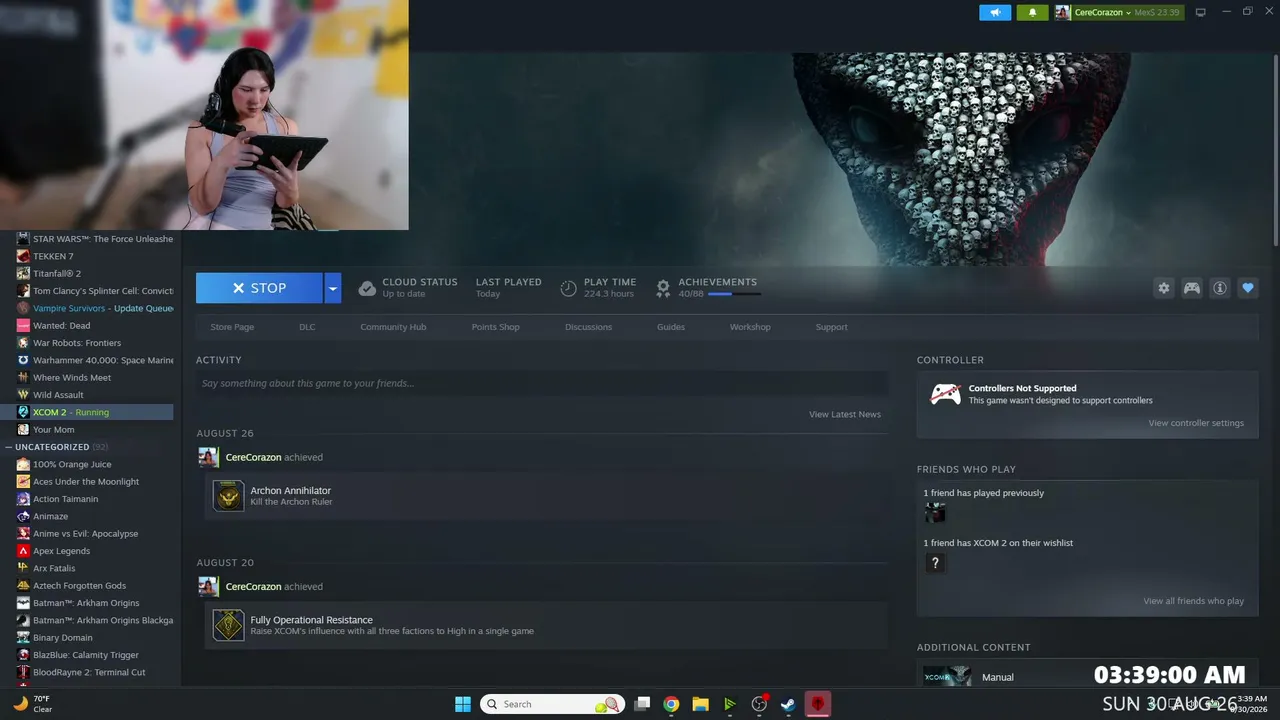Open the Steam notifications bell
The width and height of the screenshot is (1280, 720).
point(1032,12)
